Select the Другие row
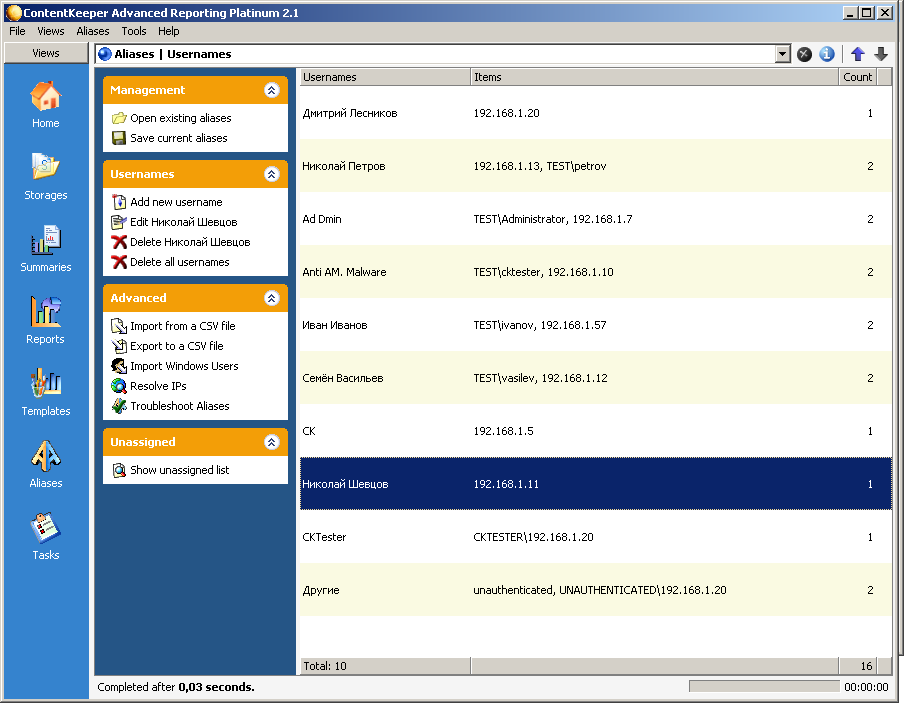 coord(596,591)
